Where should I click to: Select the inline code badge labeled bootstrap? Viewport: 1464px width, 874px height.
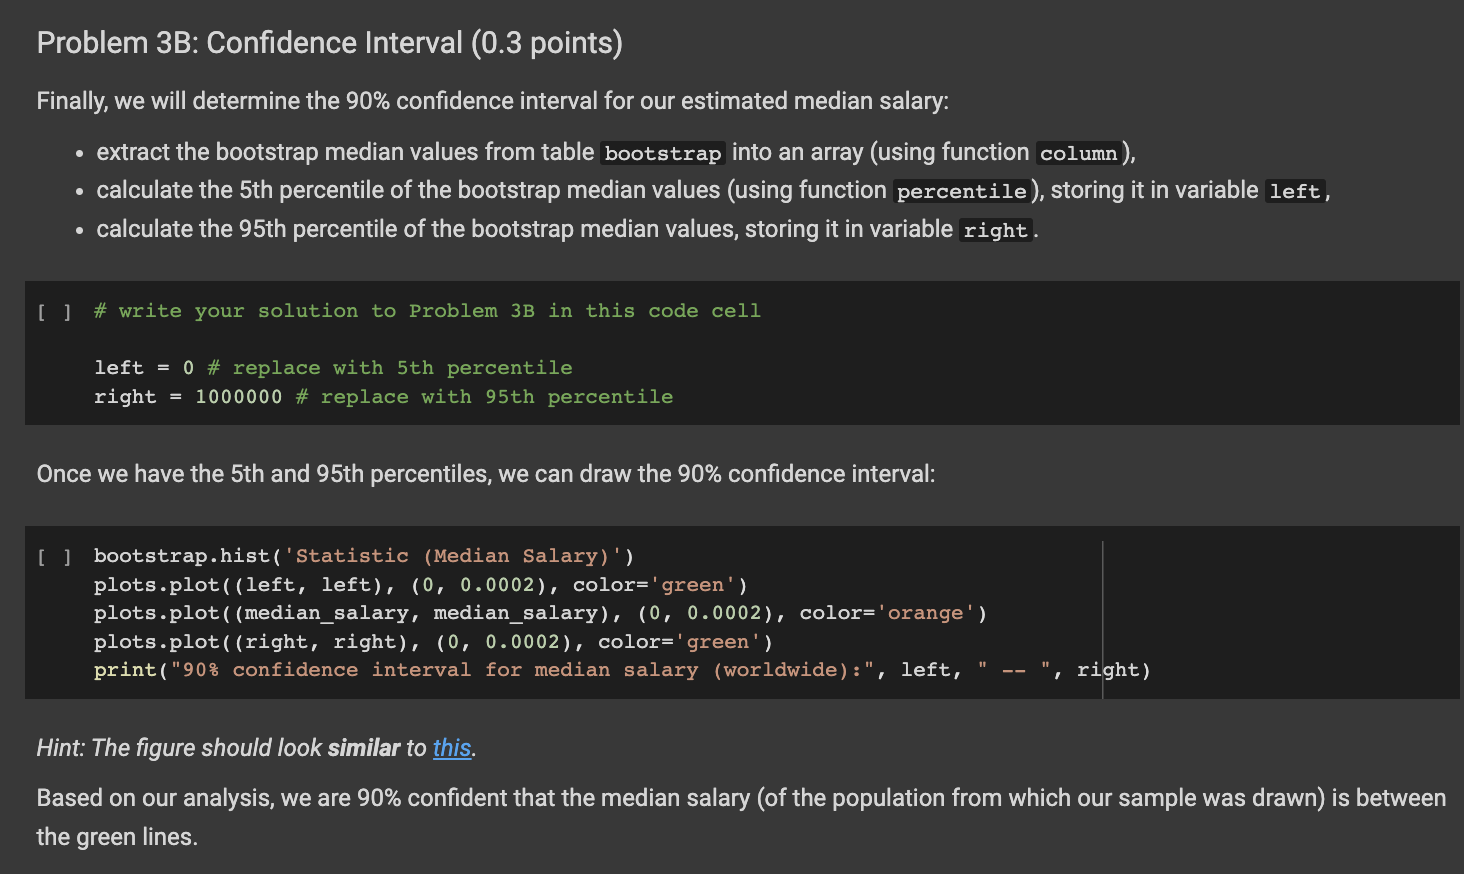(x=662, y=152)
